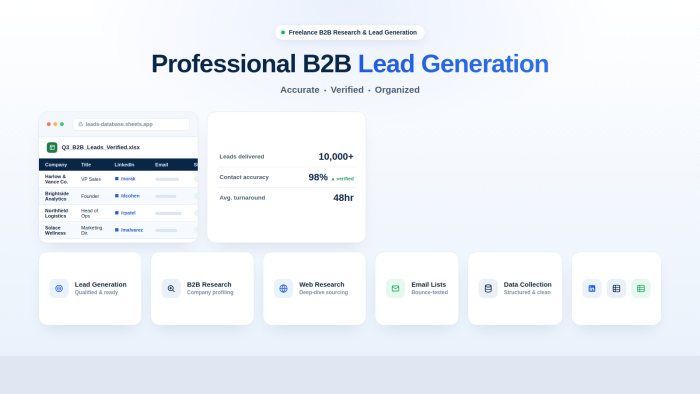Select the Solace Wellness cell
This screenshot has height=394, width=700.
(55, 230)
